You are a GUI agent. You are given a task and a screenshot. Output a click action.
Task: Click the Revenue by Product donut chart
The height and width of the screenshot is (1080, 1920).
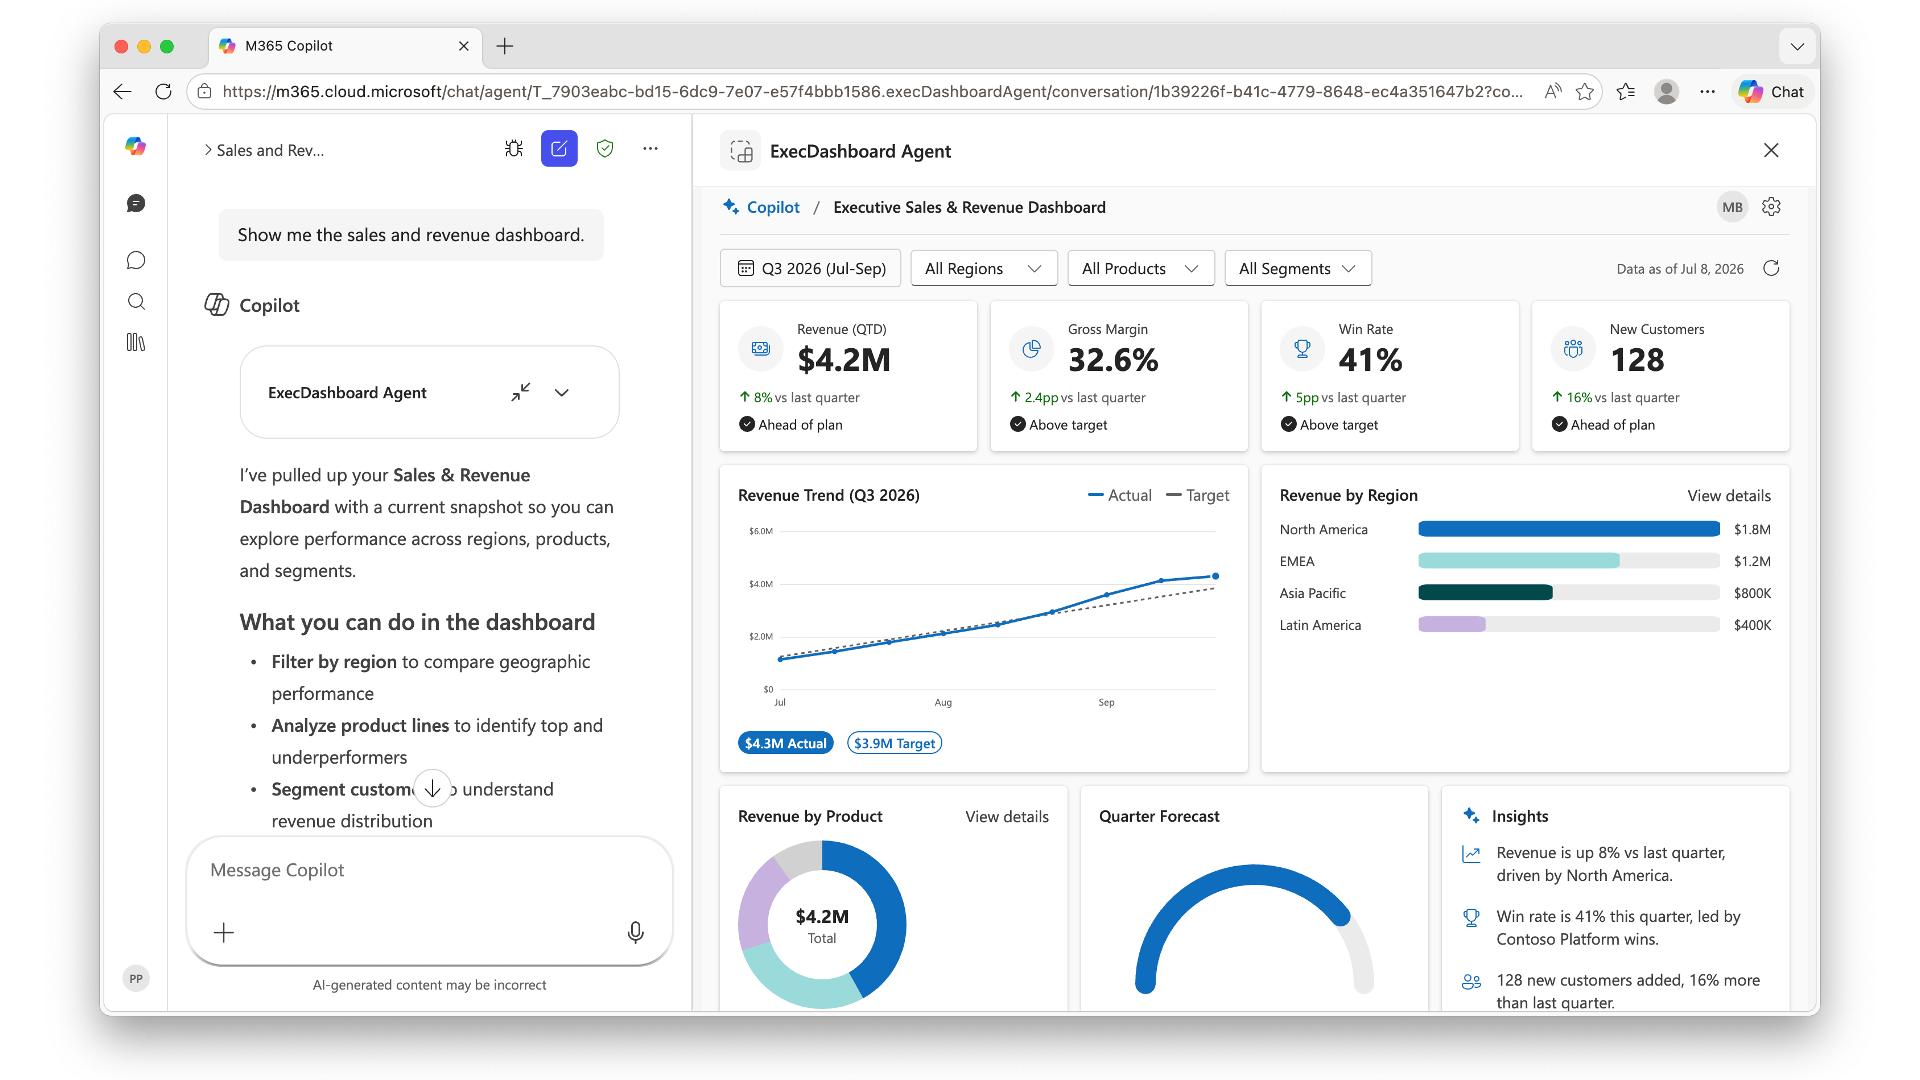[x=822, y=924]
